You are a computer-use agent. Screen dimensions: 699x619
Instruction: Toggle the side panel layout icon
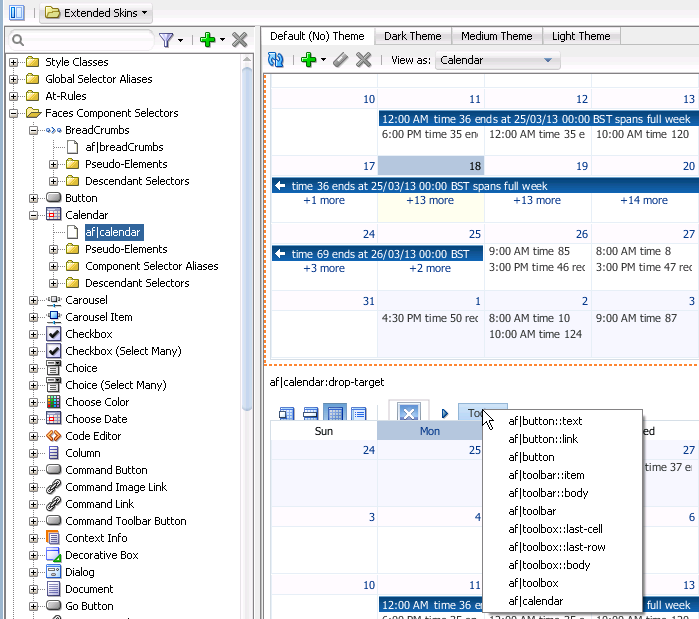(x=16, y=12)
